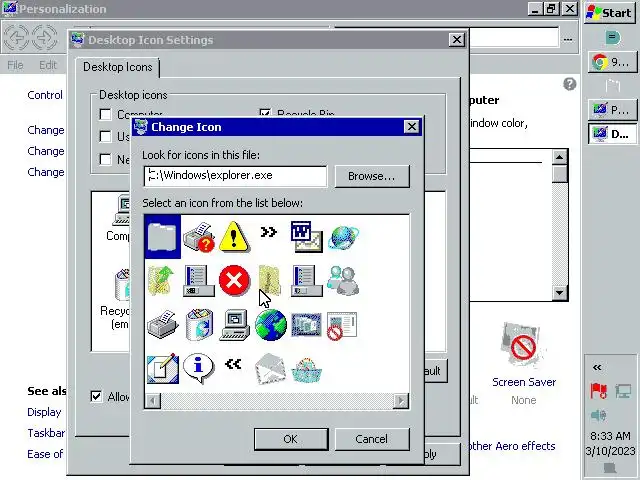Click the forward navigation arrow in Personalization
Screen dimensions: 640x480
pos(44,38)
